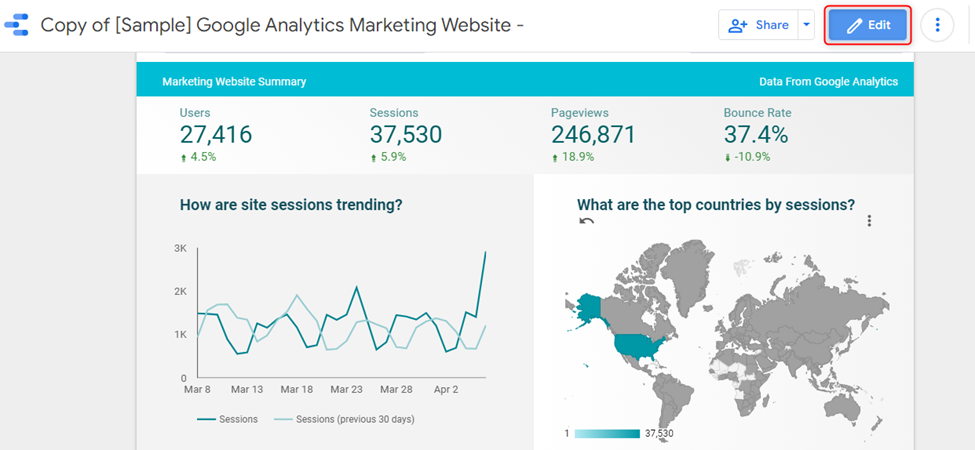The image size is (975, 450).
Task: Click the Sessions legend entry
Action: pyautogui.click(x=228, y=419)
